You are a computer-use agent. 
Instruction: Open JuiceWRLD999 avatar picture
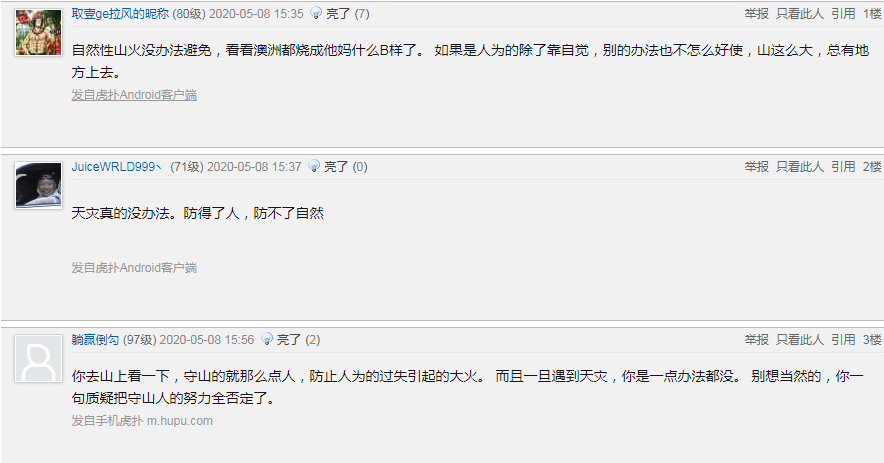click(x=38, y=186)
